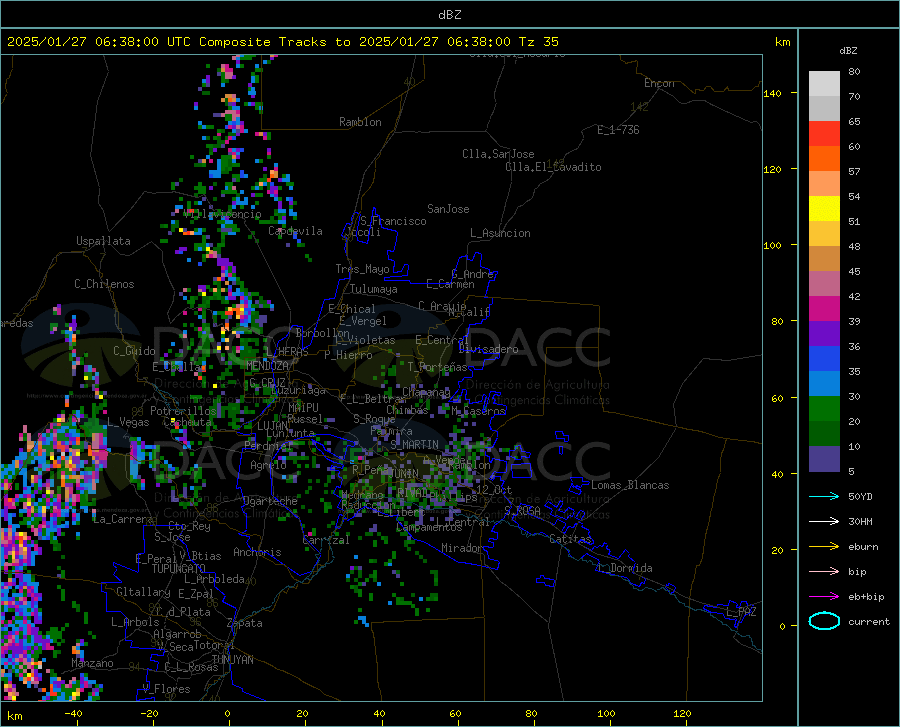Image resolution: width=900 pixels, height=727 pixels.
Task: Click the '60' tick on vertical km axis
Action: [x=777, y=398]
